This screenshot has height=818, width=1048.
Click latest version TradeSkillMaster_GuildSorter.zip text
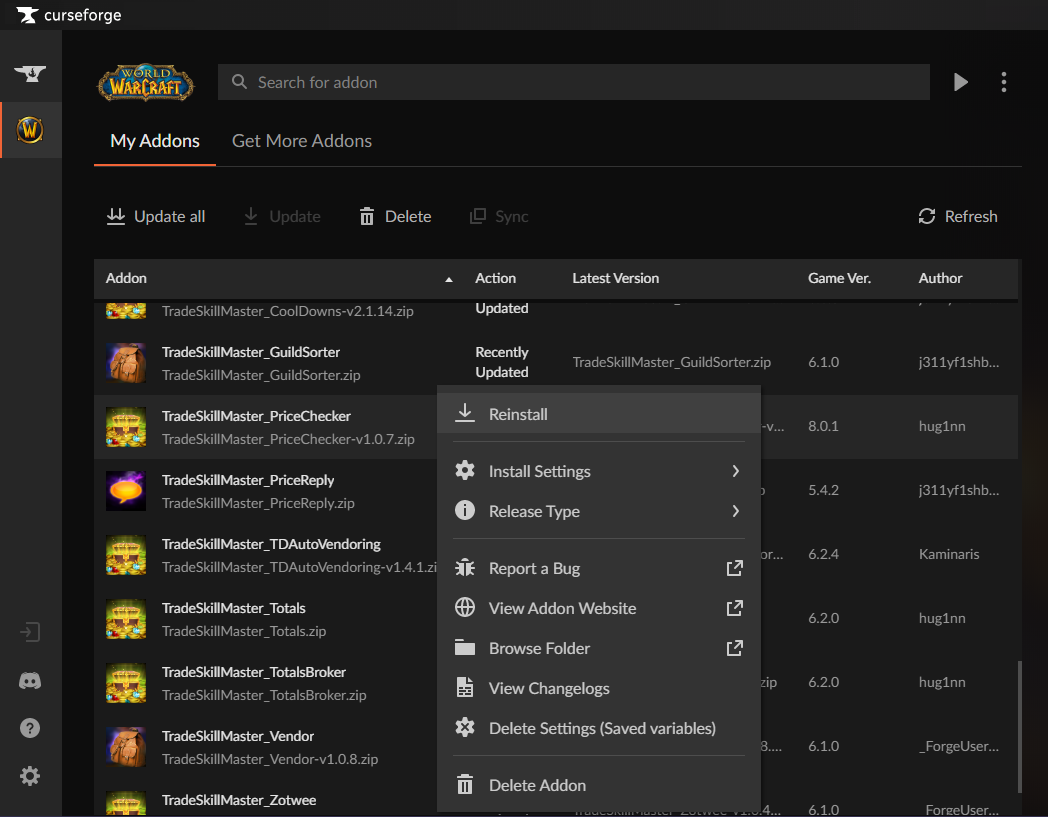[x=672, y=362]
